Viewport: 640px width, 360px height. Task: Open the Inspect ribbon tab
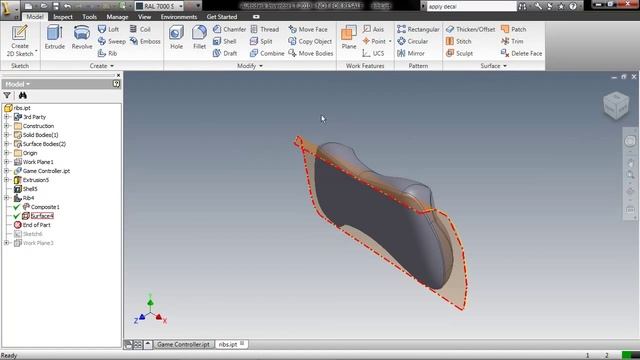[63, 17]
